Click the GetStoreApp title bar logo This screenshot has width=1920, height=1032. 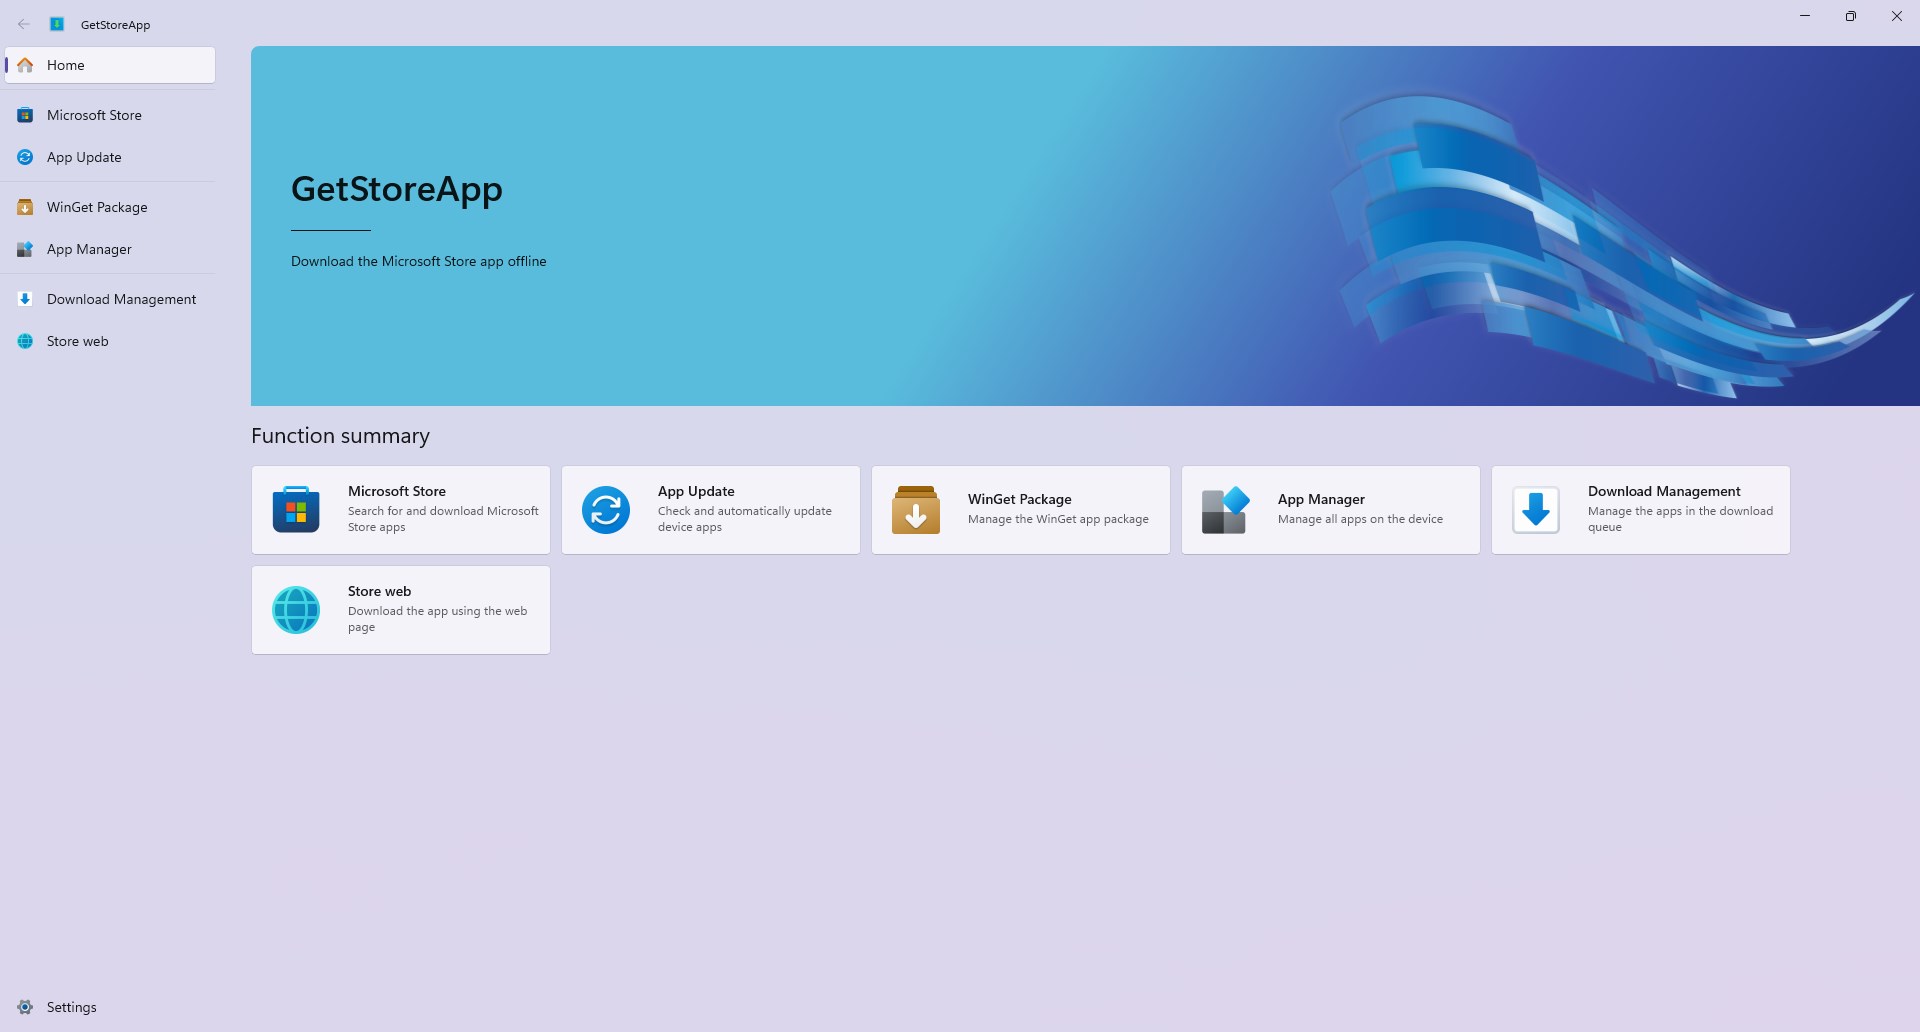[x=57, y=24]
